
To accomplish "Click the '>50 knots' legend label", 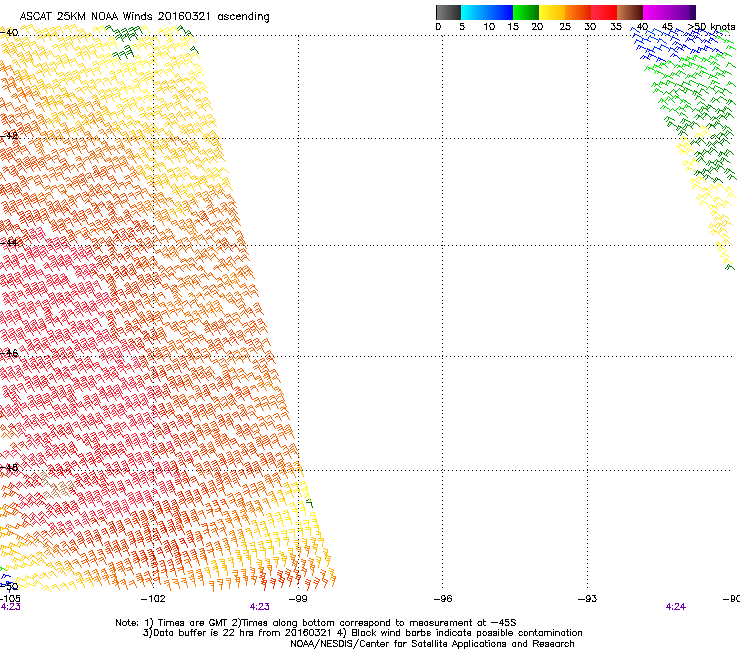I will tap(711, 27).
